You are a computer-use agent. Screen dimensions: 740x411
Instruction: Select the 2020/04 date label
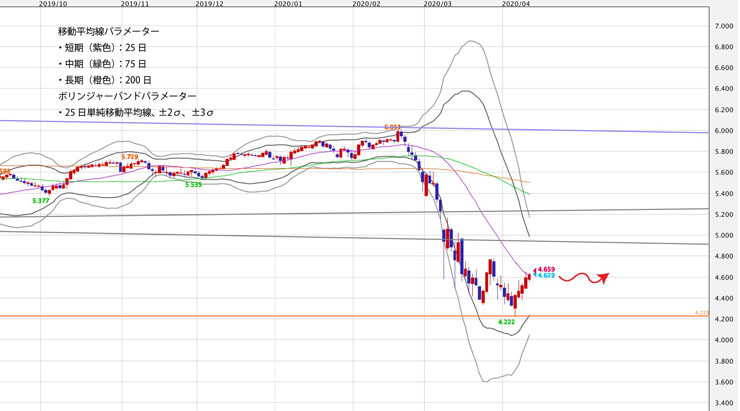(x=516, y=3)
